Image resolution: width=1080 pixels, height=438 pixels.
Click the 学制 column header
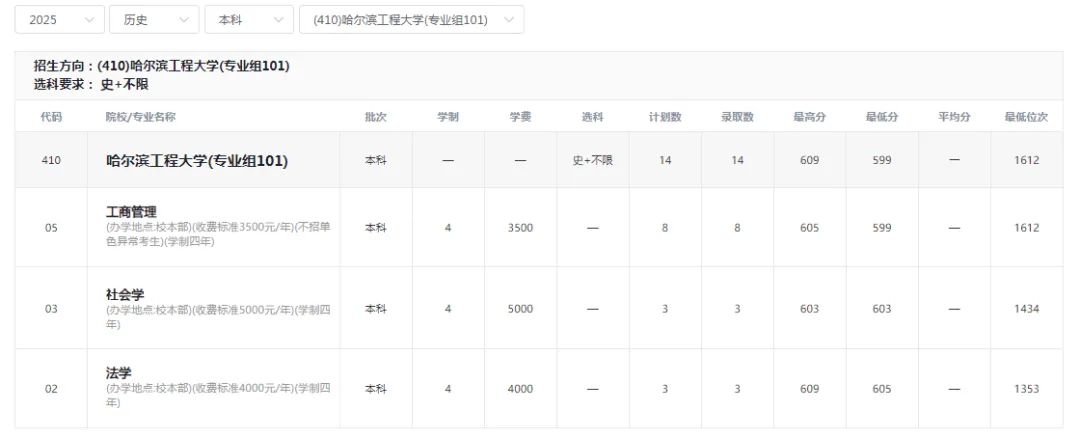tap(448, 117)
